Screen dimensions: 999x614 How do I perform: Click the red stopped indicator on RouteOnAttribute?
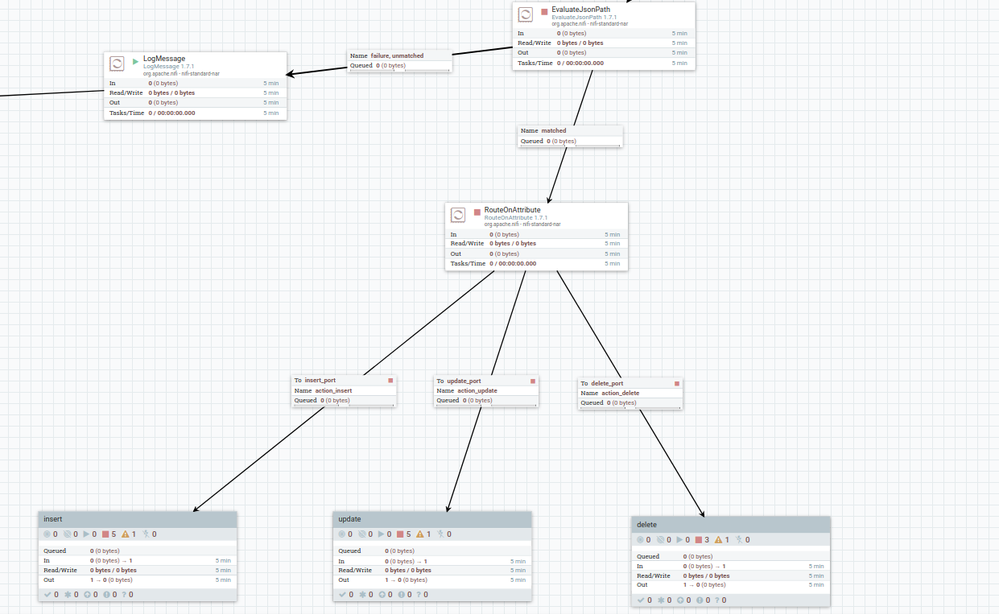(477, 212)
